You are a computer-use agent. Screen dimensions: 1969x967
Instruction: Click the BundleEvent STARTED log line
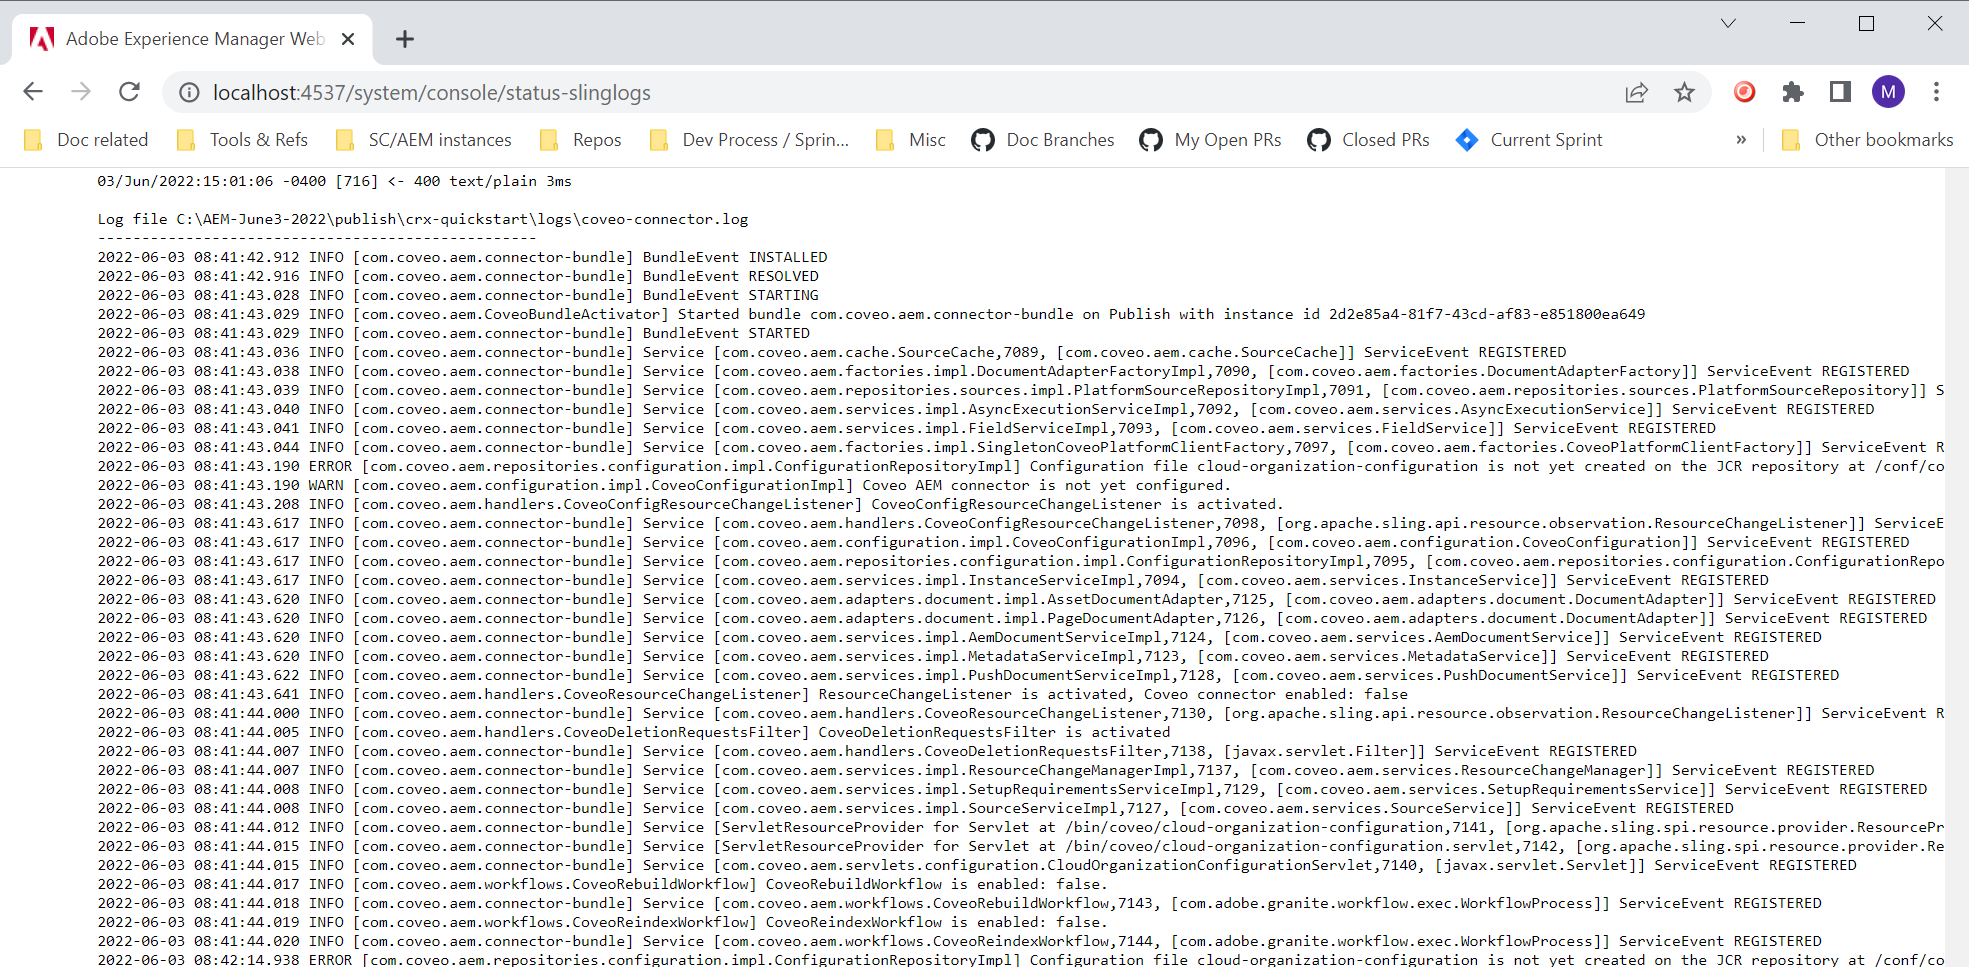[x=454, y=333]
